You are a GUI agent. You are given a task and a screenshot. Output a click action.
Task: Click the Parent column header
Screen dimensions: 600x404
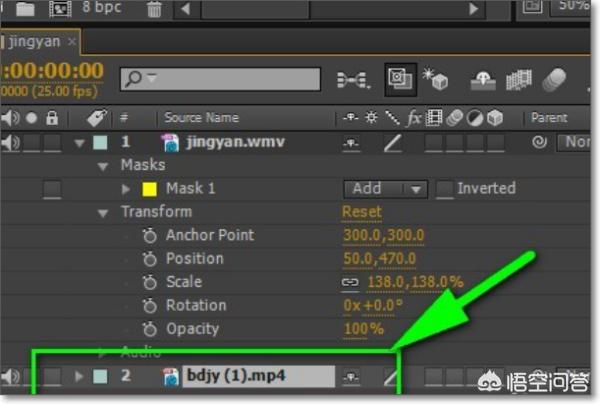pos(549,117)
